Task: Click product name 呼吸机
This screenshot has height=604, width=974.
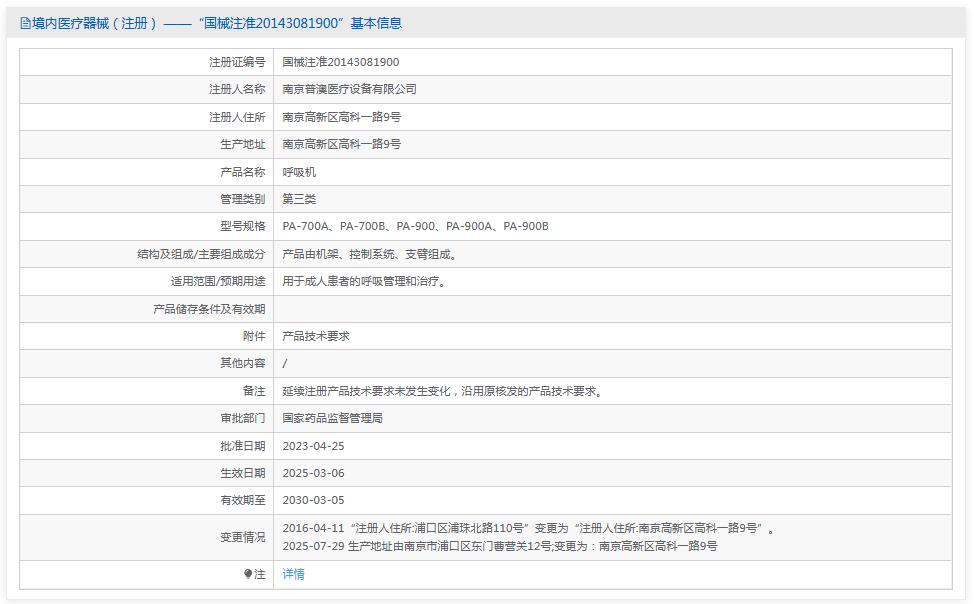Action: (299, 172)
